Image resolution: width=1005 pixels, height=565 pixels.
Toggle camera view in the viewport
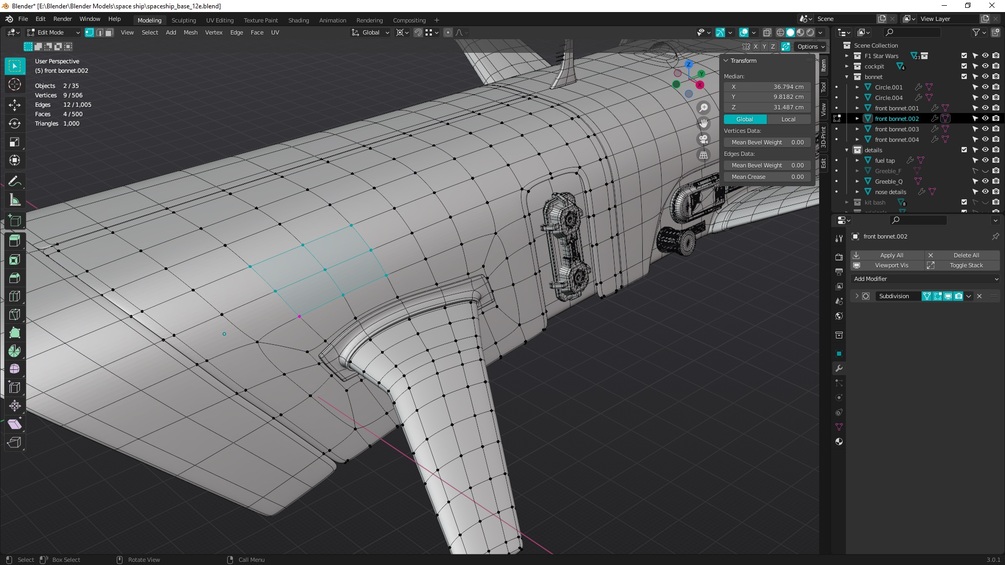click(x=703, y=139)
